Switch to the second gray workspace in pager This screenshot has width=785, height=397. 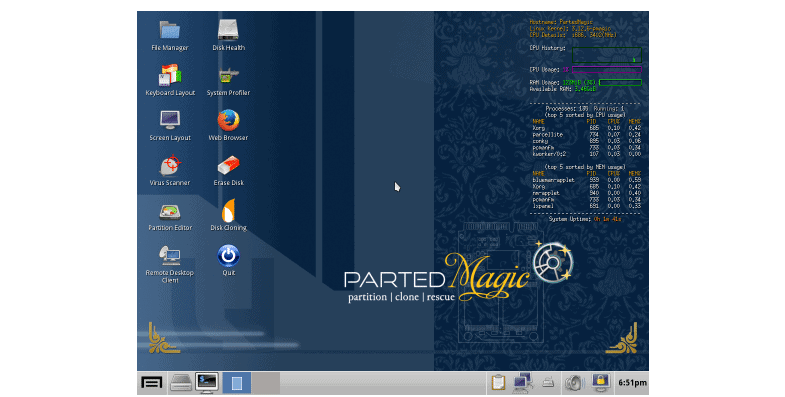pos(265,383)
